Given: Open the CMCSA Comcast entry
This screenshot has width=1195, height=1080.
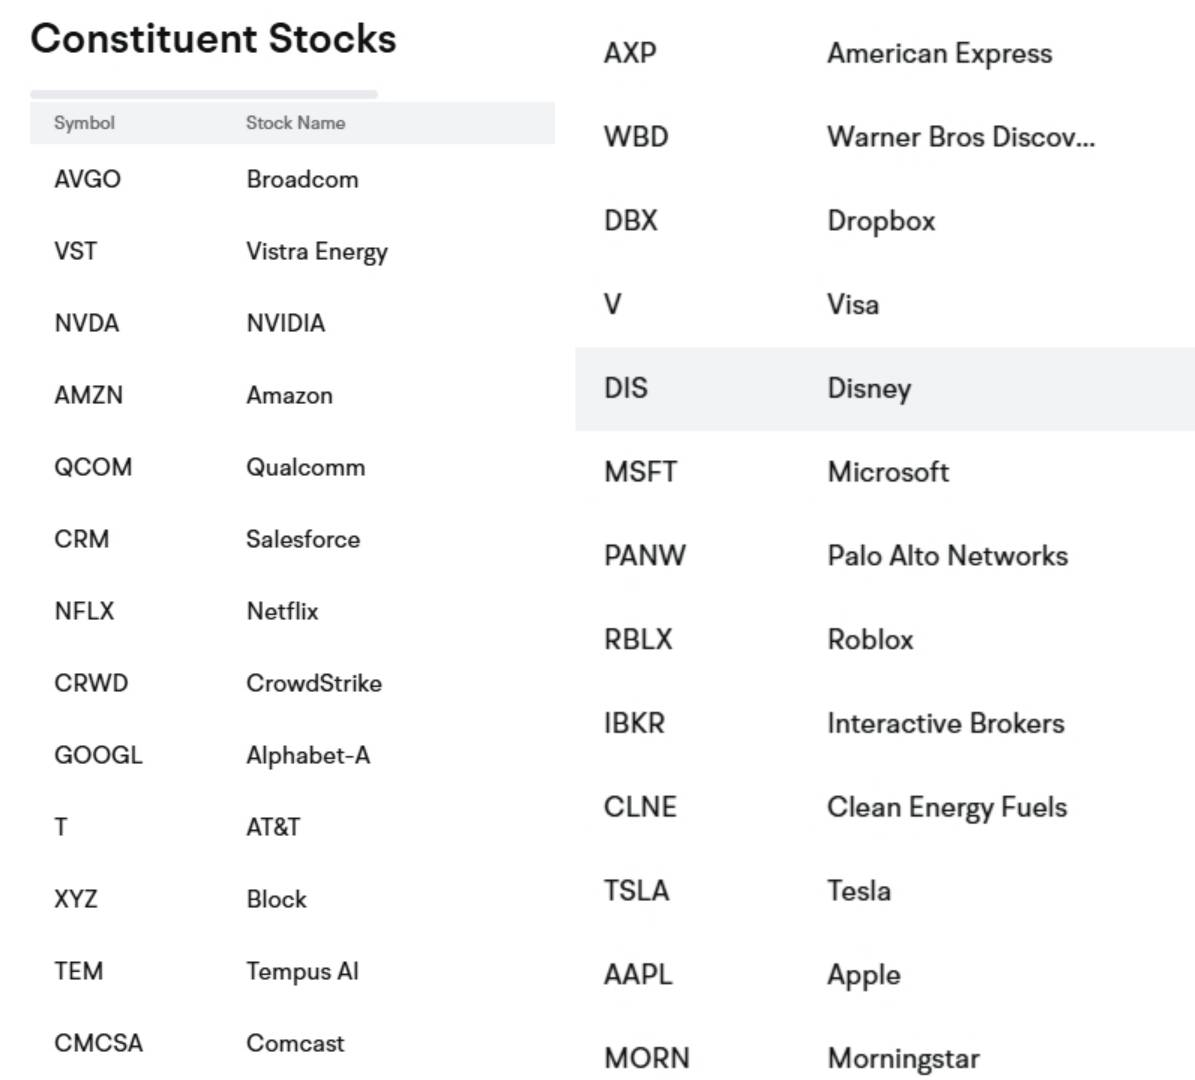Looking at the screenshot, I should click(290, 1044).
